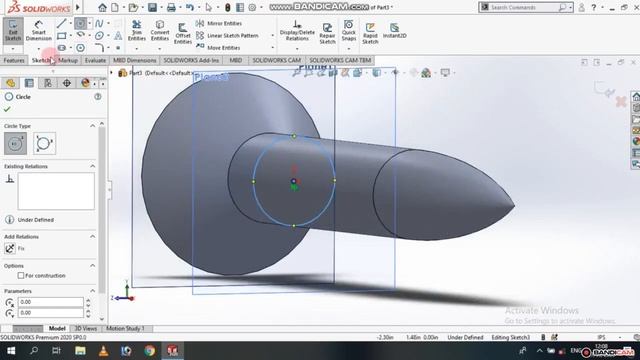Click Linear Sketch Pattern
The height and width of the screenshot is (360, 640).
(227, 36)
